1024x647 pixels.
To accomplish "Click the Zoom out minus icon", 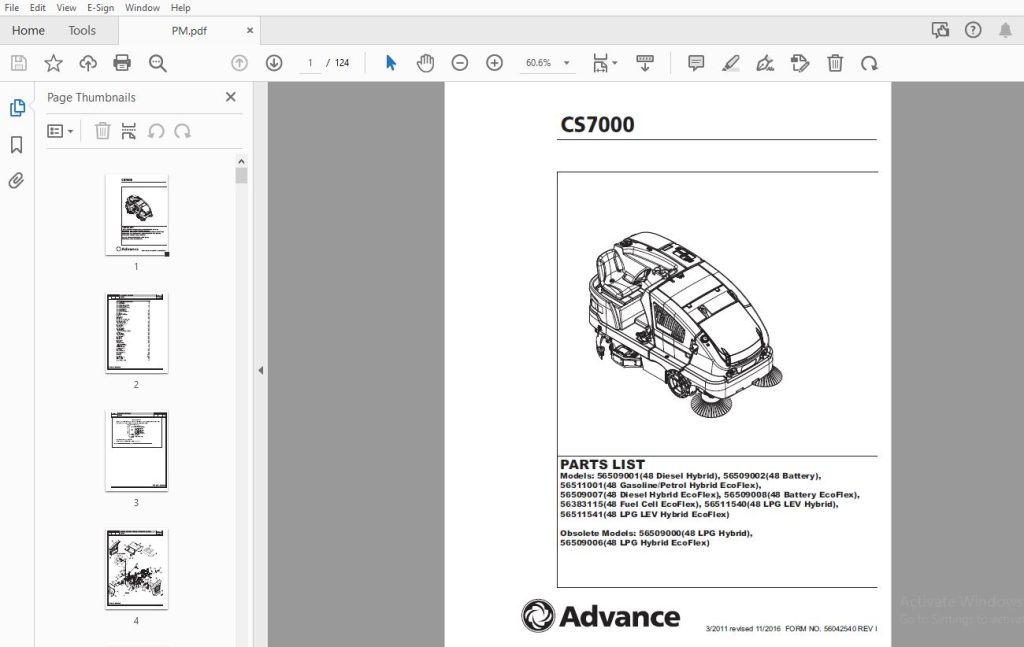I will pyautogui.click(x=460, y=63).
